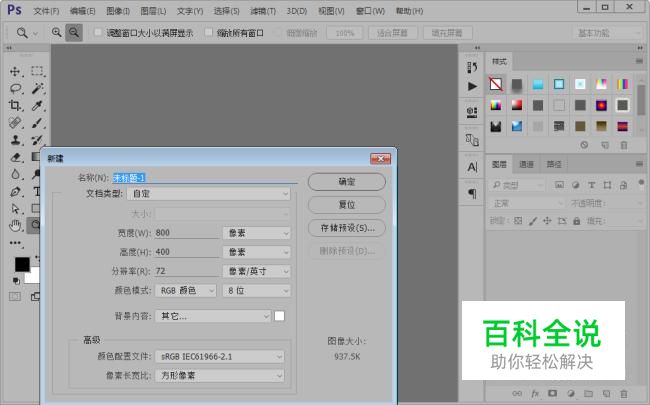Click the resolution input field showing 72

point(187,271)
